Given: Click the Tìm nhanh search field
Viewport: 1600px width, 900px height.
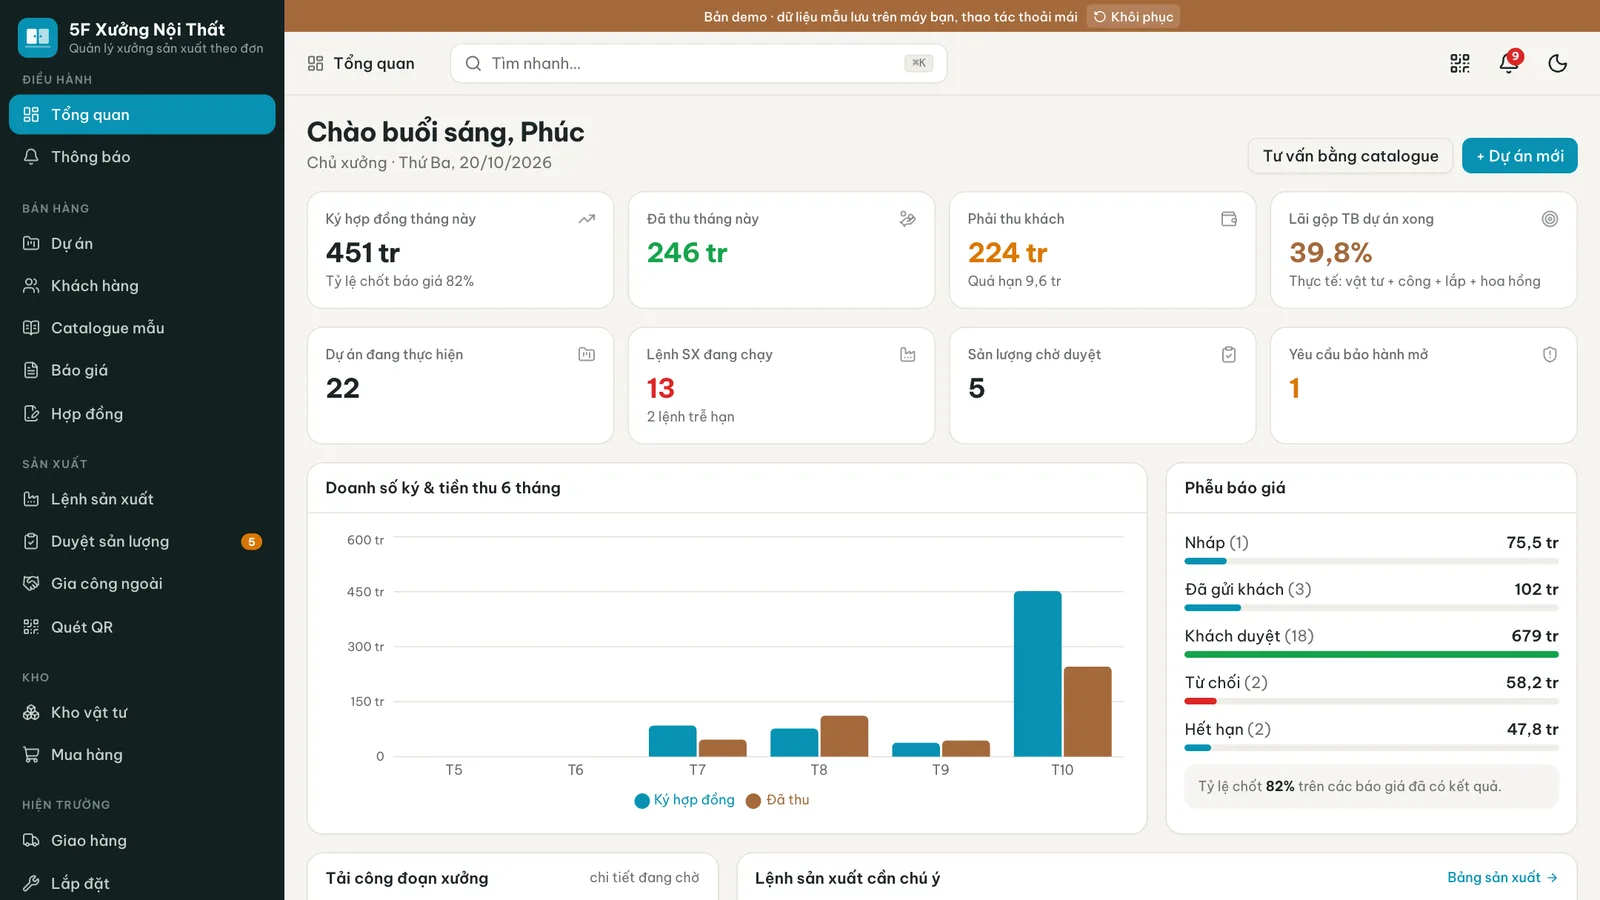Looking at the screenshot, I should click(x=698, y=63).
